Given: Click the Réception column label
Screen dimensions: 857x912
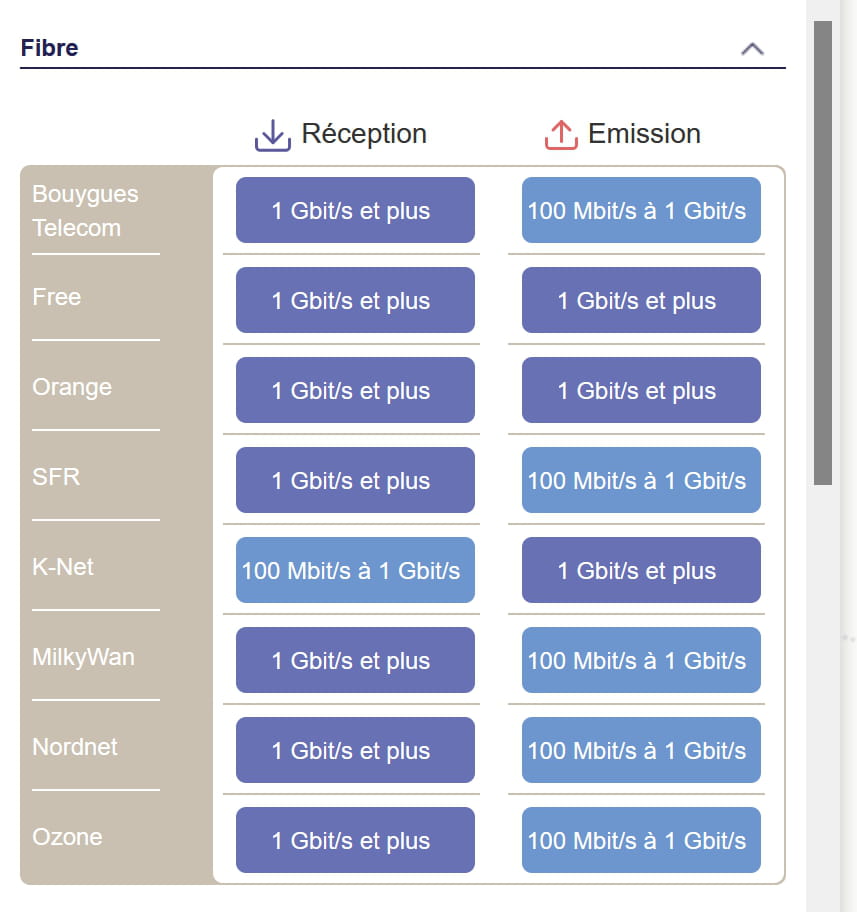Looking at the screenshot, I should point(364,134).
